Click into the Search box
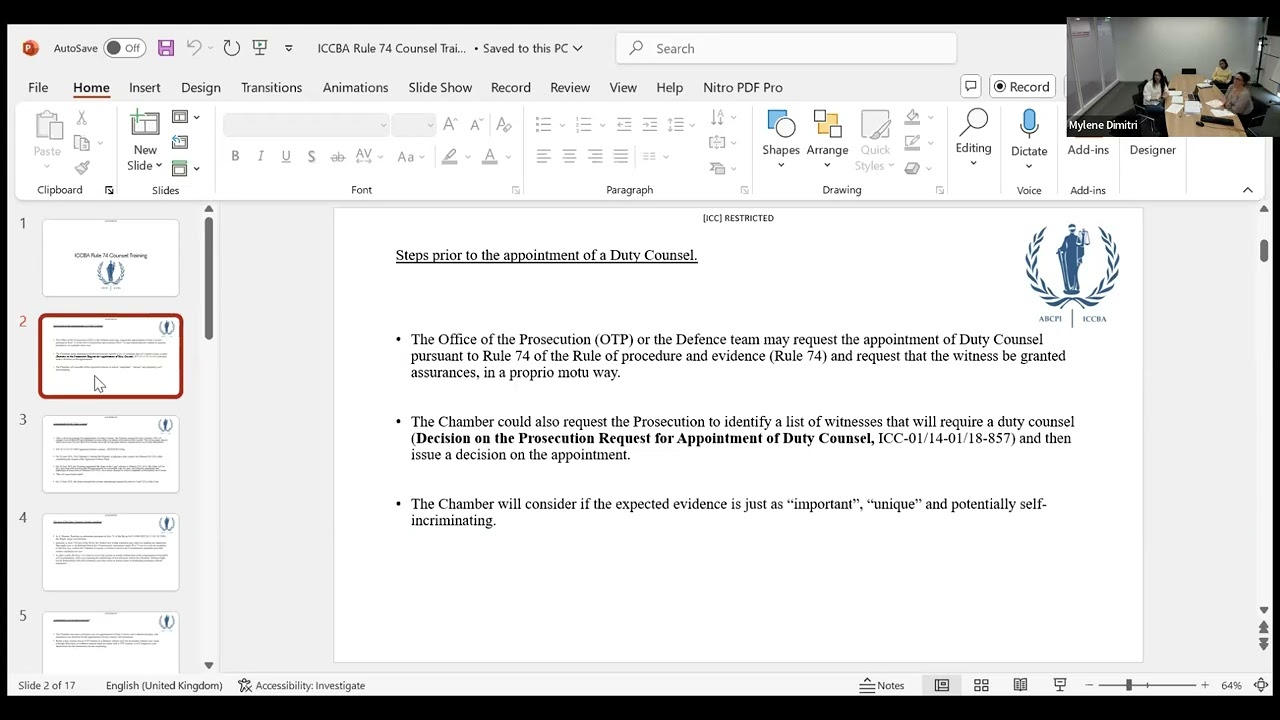Screen dimensions: 1280x720 click(787, 48)
